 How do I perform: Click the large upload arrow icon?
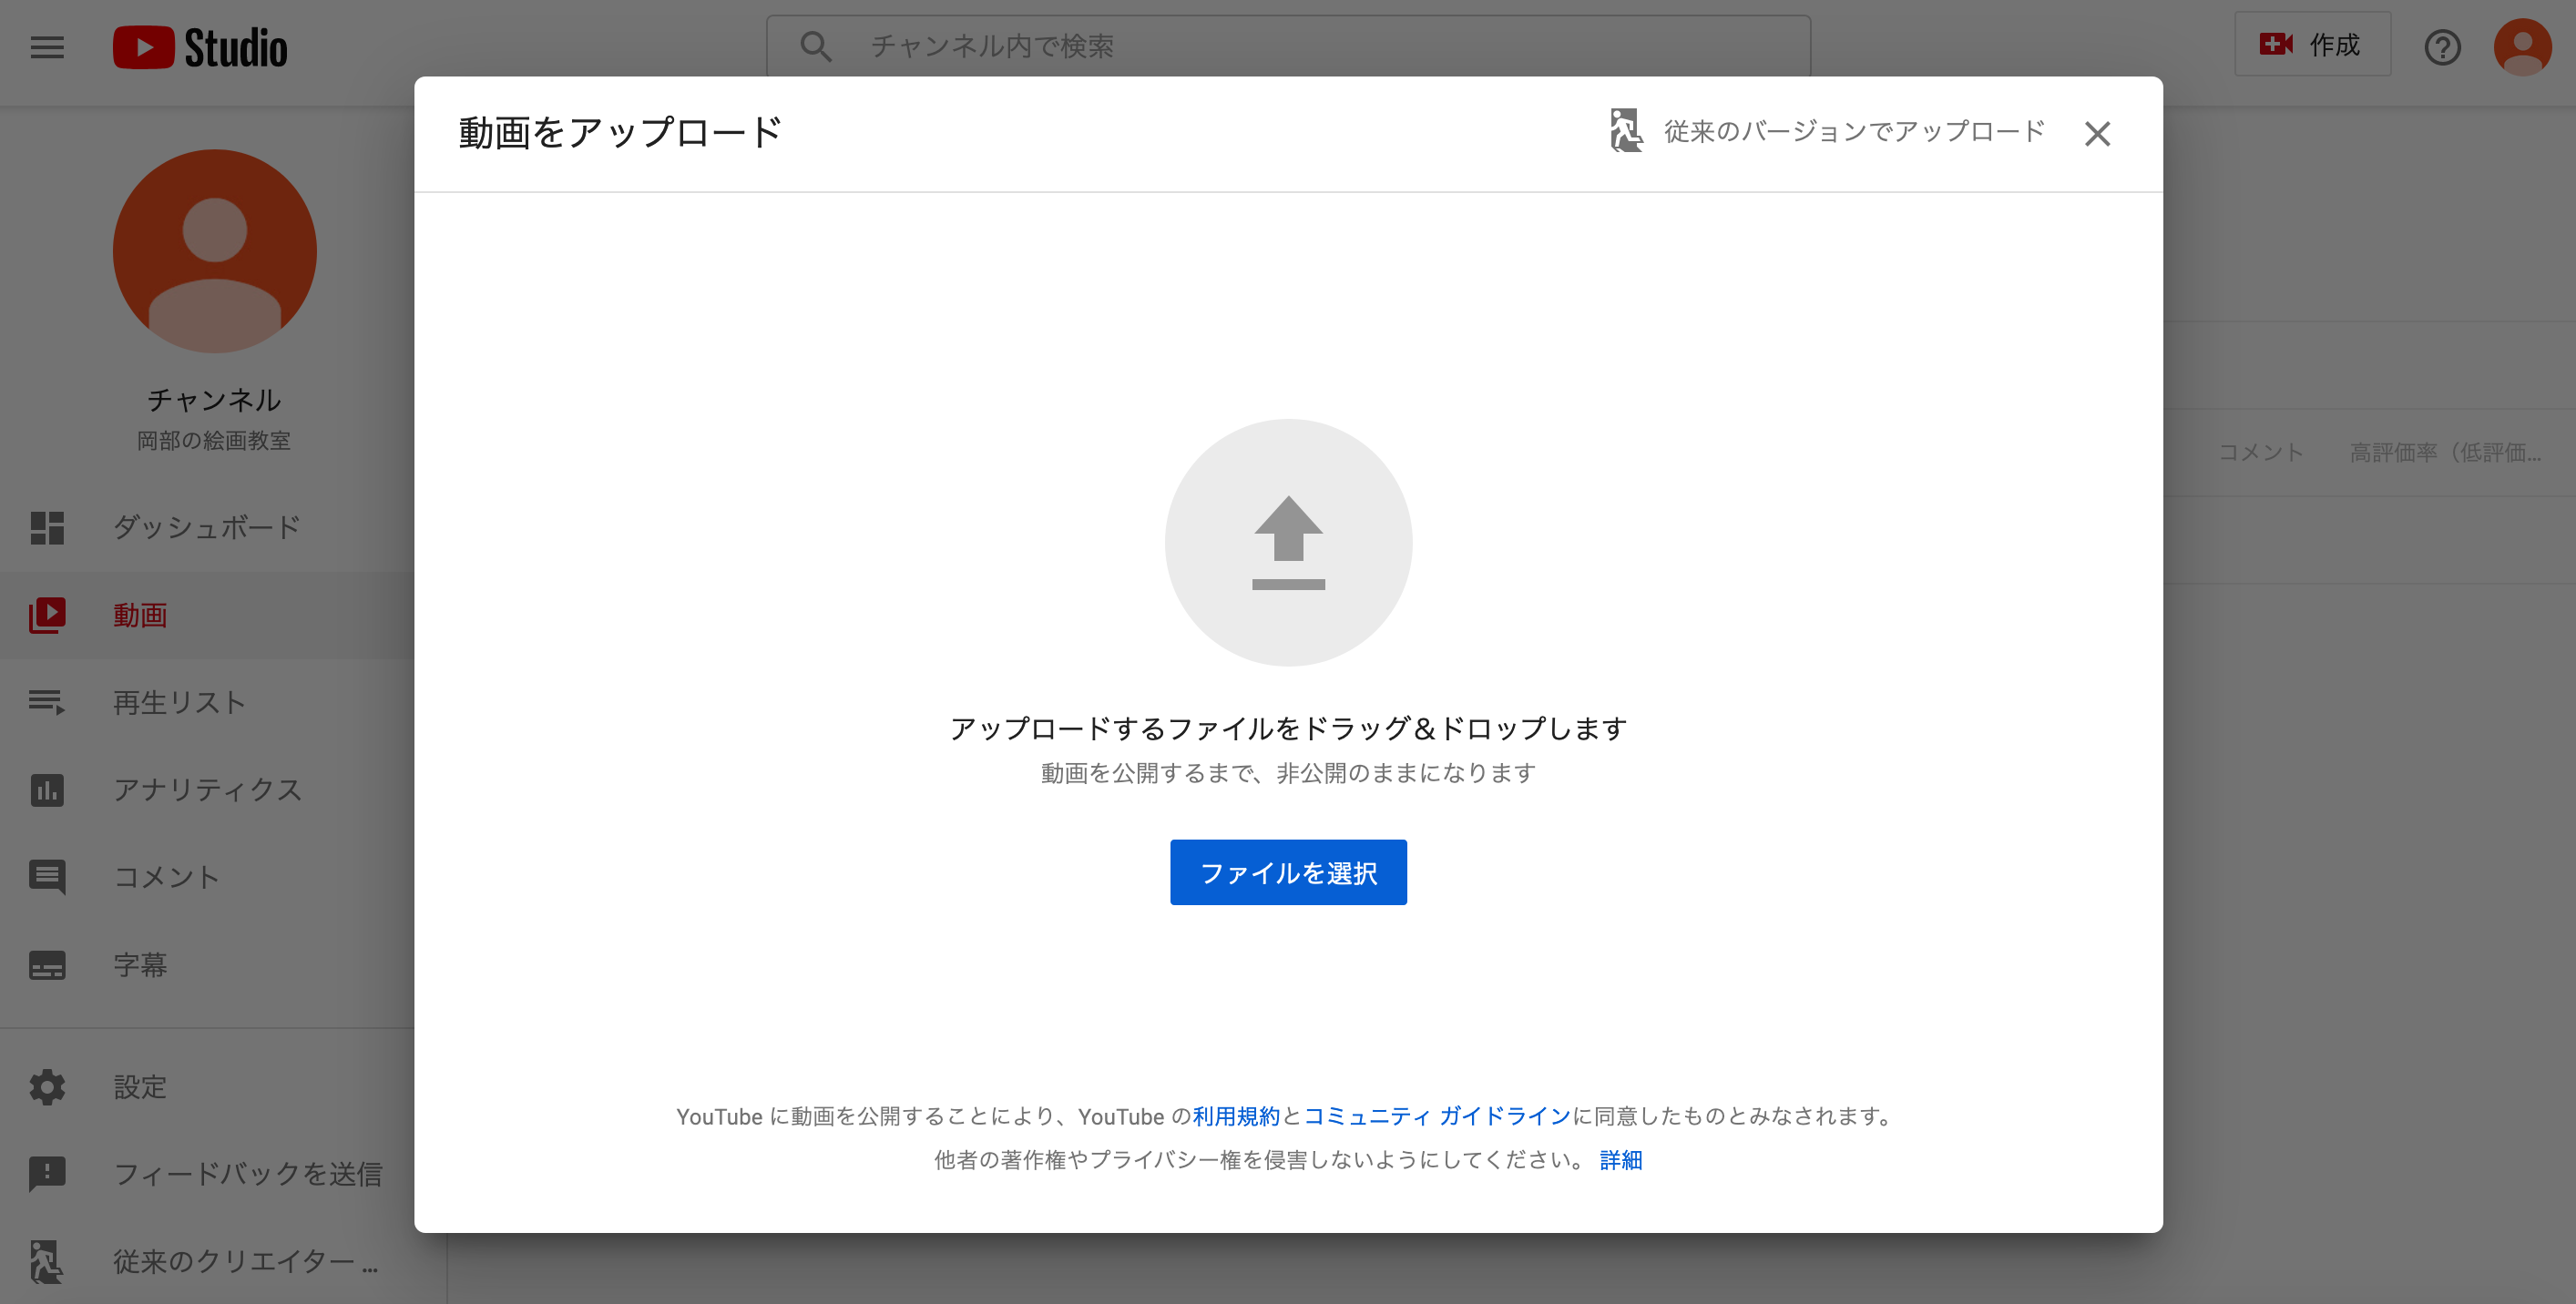pos(1288,542)
